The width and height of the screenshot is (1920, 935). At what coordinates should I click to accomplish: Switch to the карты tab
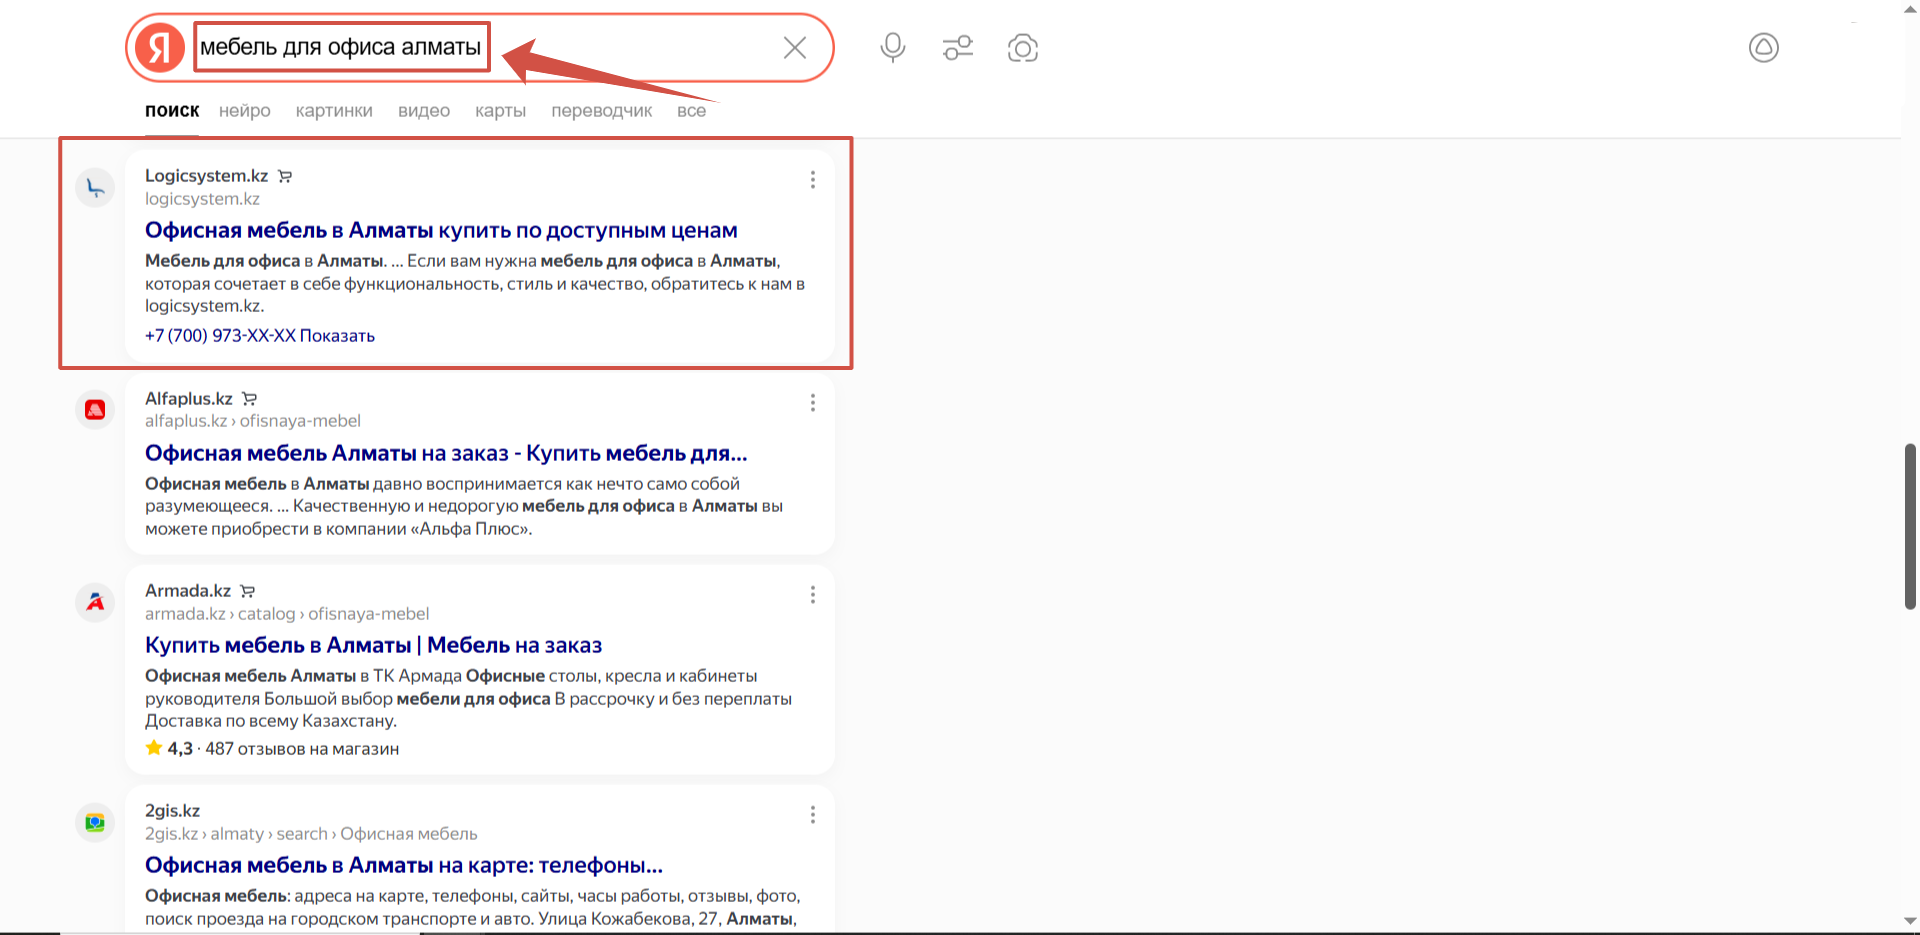pyautogui.click(x=500, y=111)
